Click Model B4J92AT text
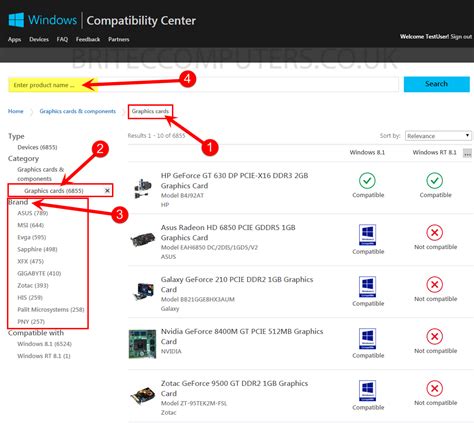 [182, 195]
